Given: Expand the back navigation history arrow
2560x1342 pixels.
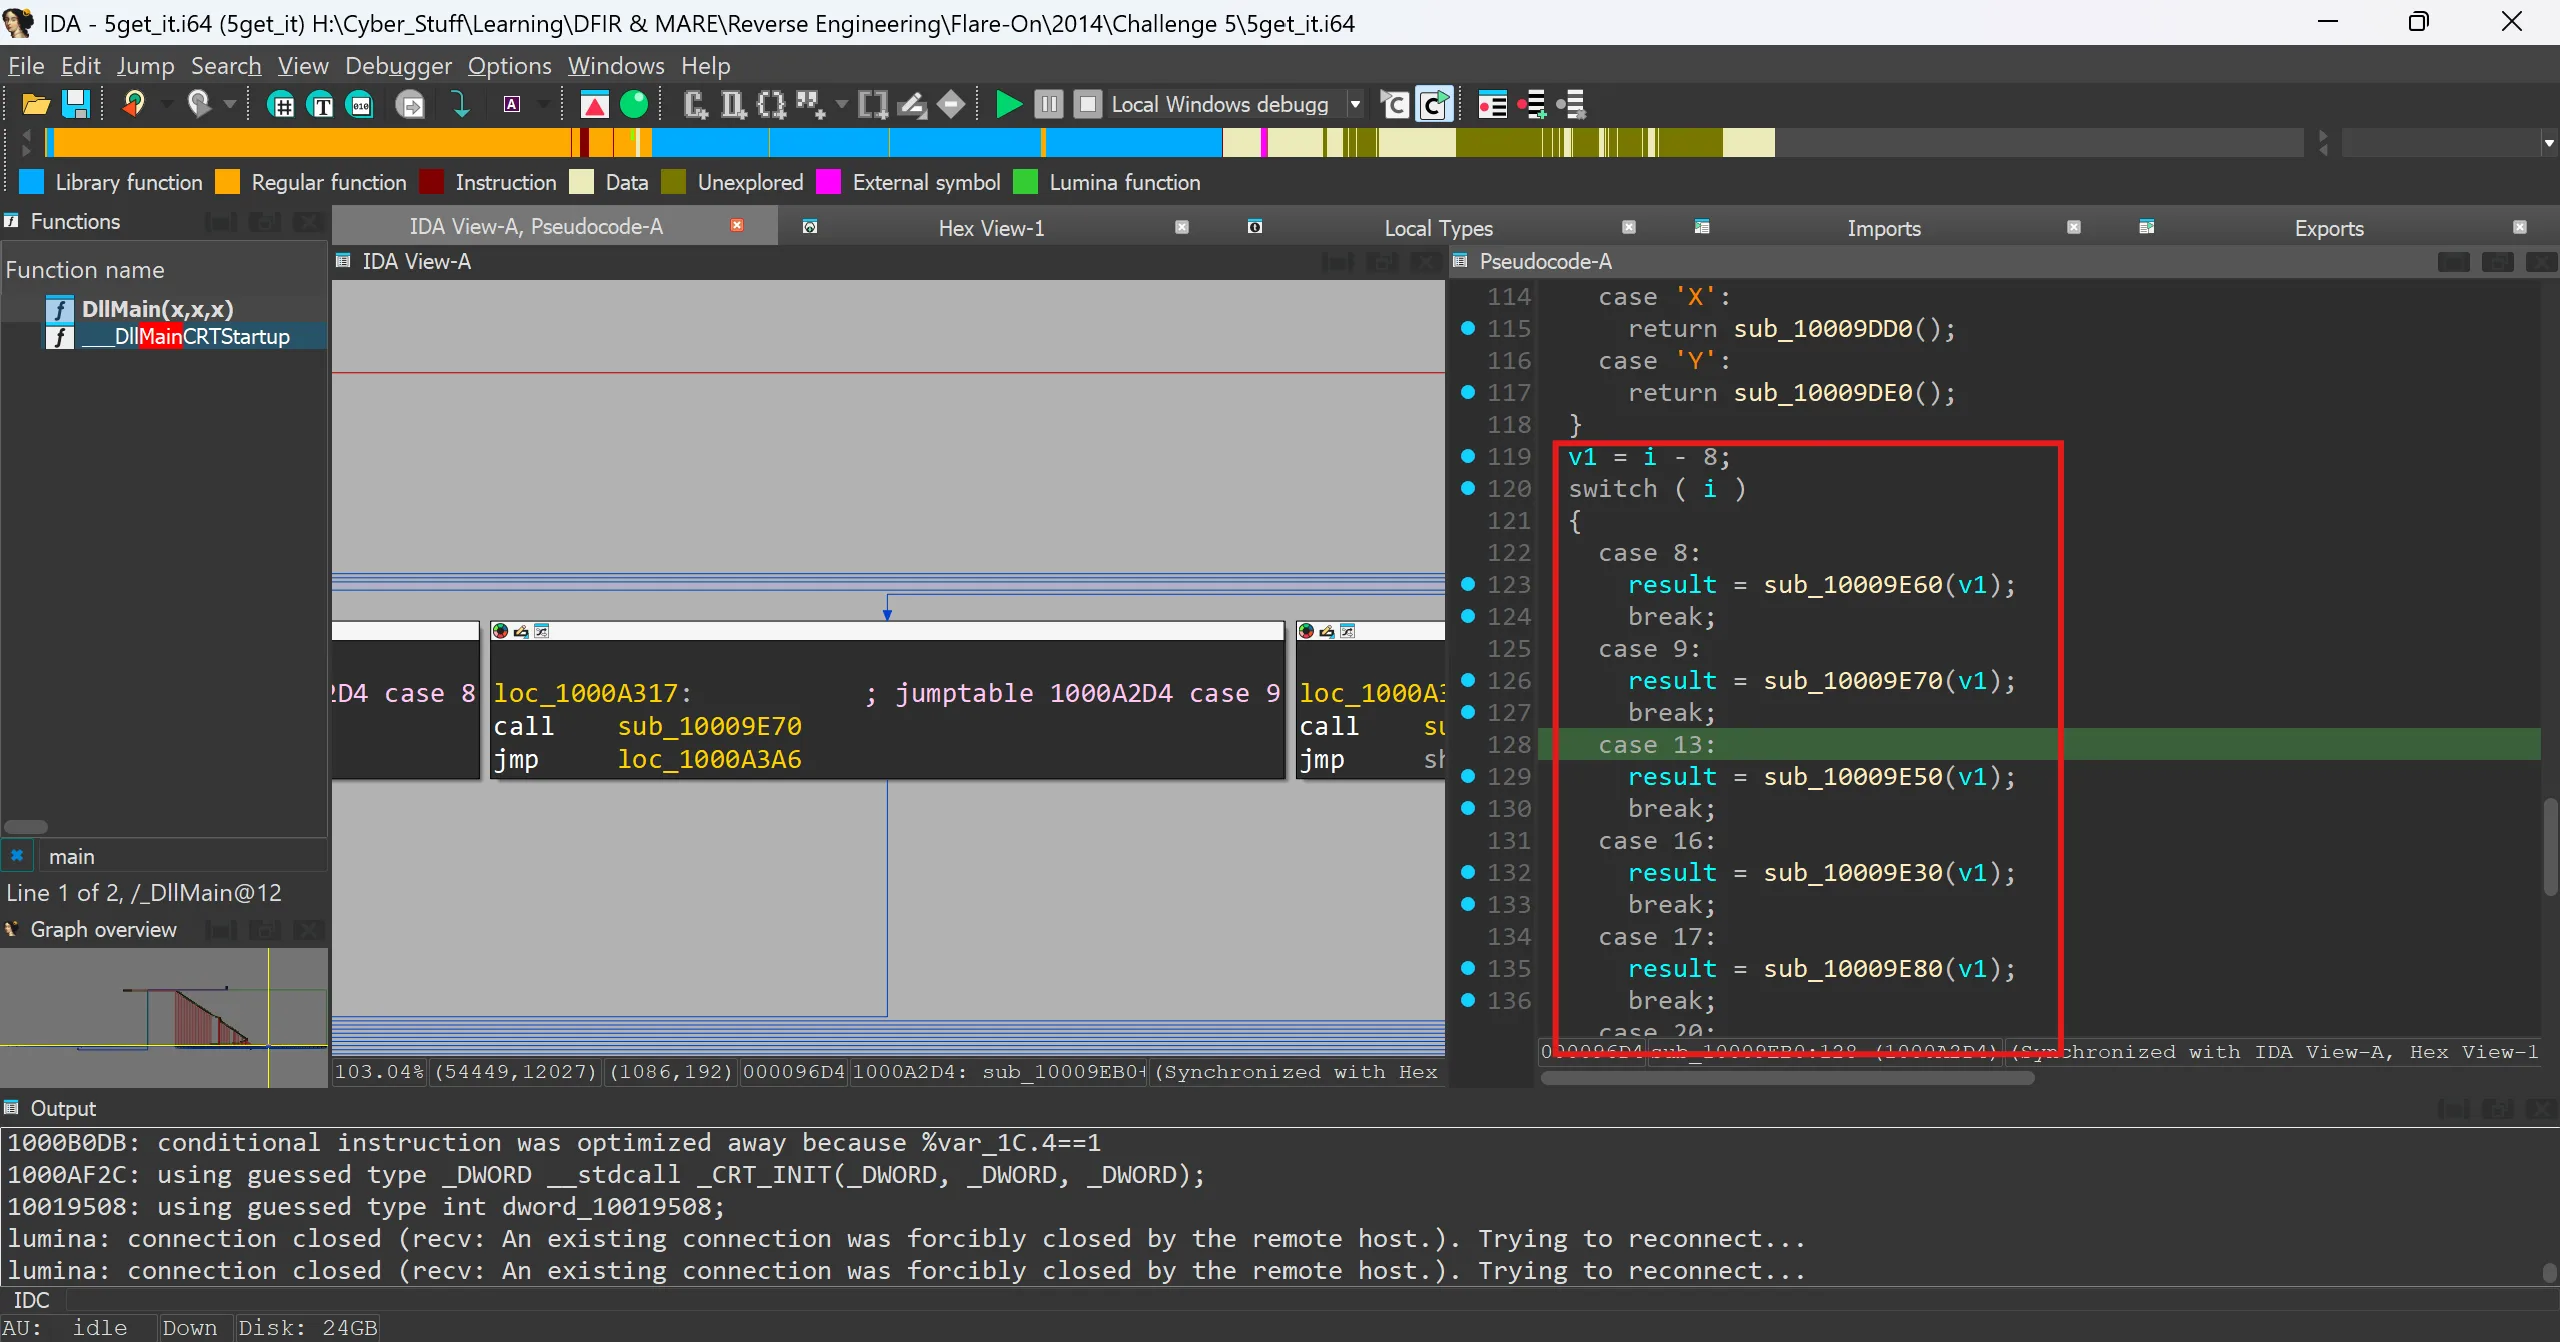Looking at the screenshot, I should [167, 104].
